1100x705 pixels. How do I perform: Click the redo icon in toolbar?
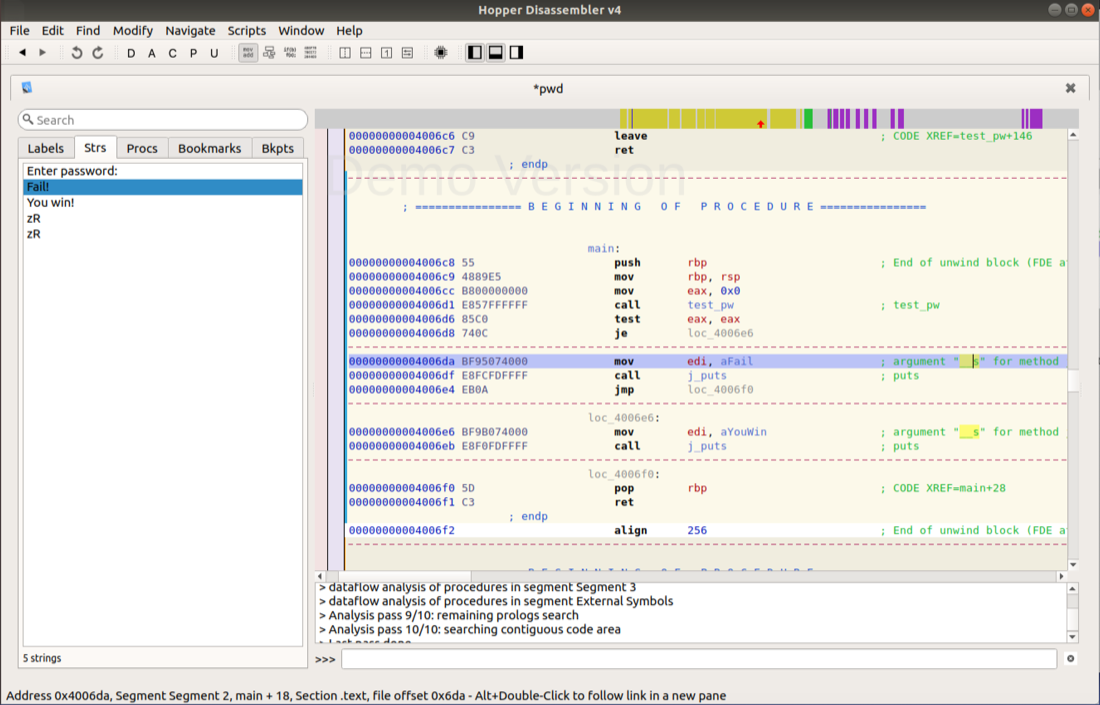[x=98, y=53]
